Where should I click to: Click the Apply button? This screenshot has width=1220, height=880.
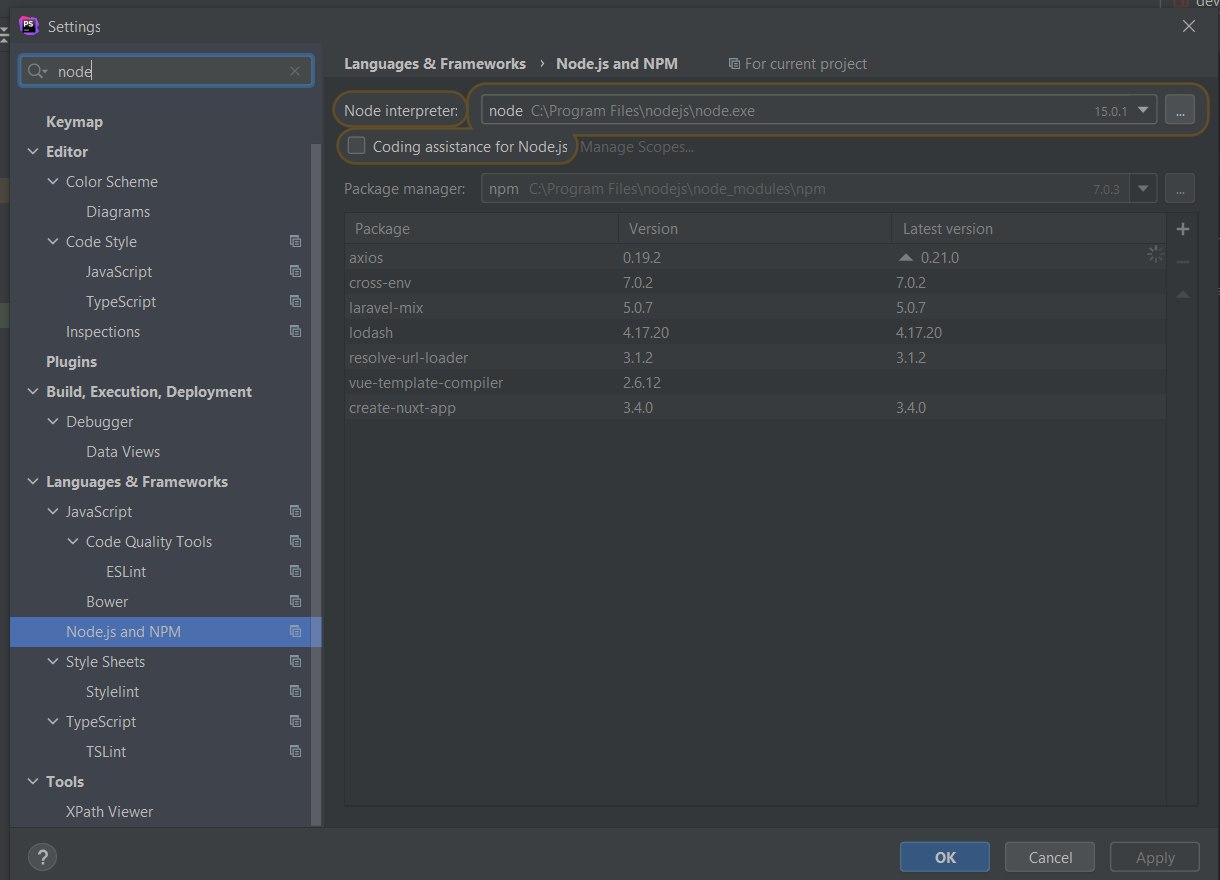tap(1155, 857)
